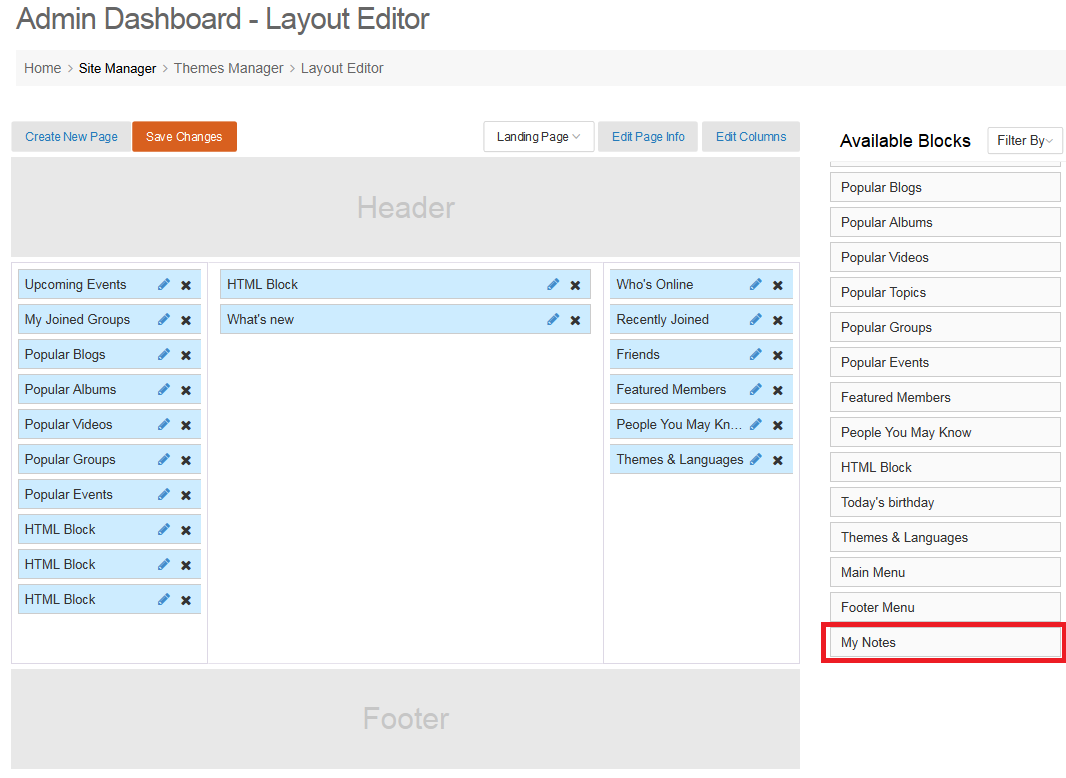
Task: Delete the Who's Online block
Action: [778, 285]
